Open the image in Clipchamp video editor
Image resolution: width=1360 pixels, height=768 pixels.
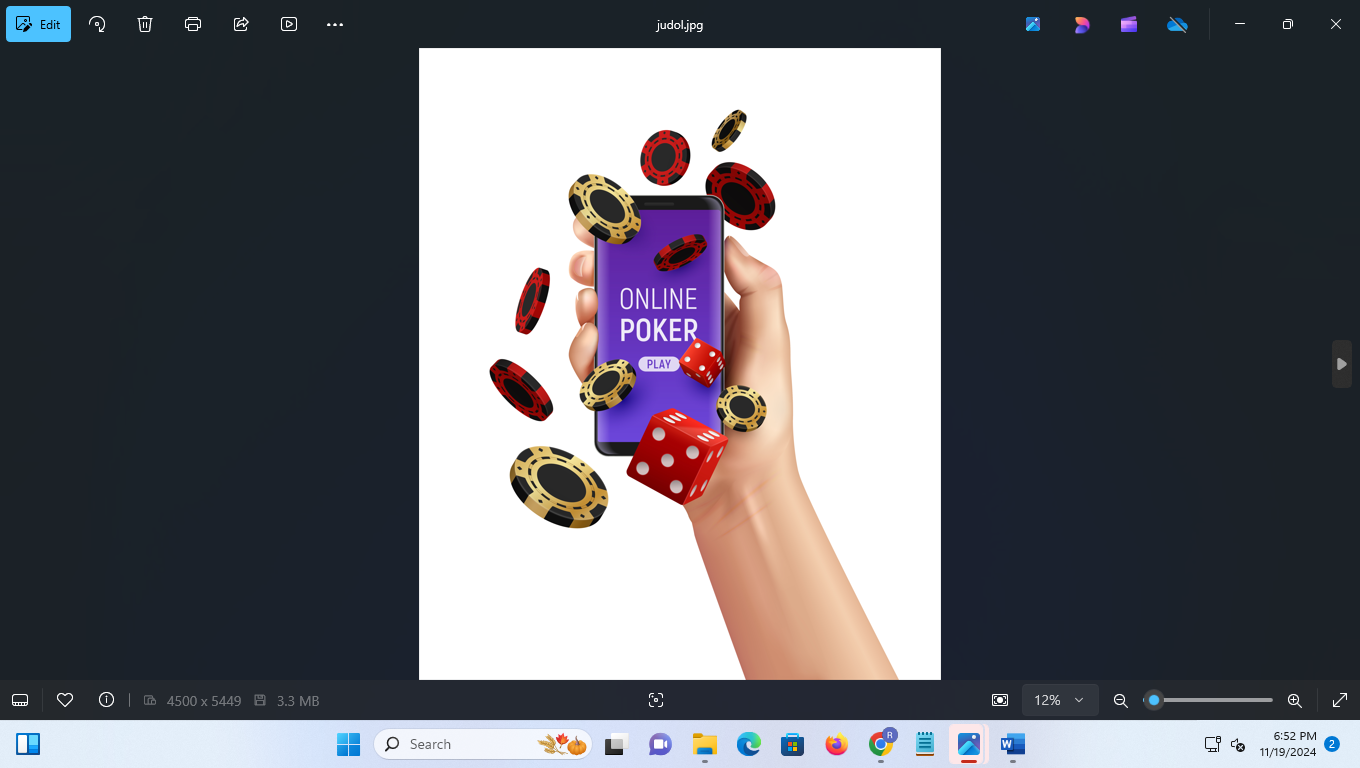click(1129, 23)
